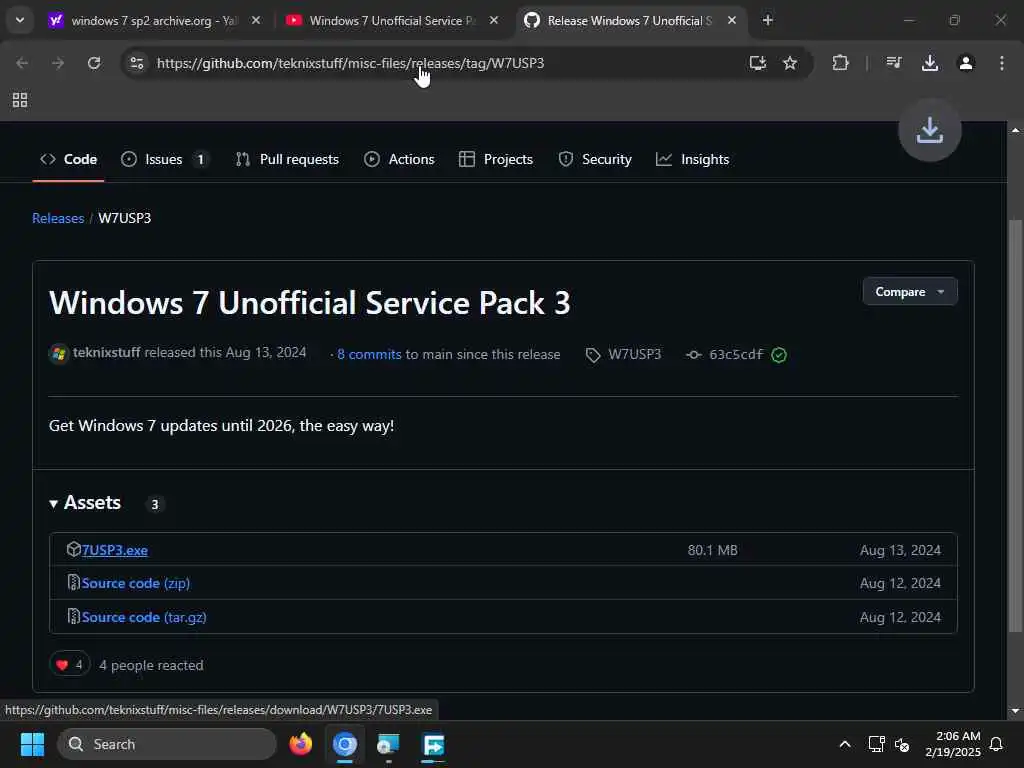Click the floating round download button
This screenshot has height=768, width=1024.
coord(929,130)
